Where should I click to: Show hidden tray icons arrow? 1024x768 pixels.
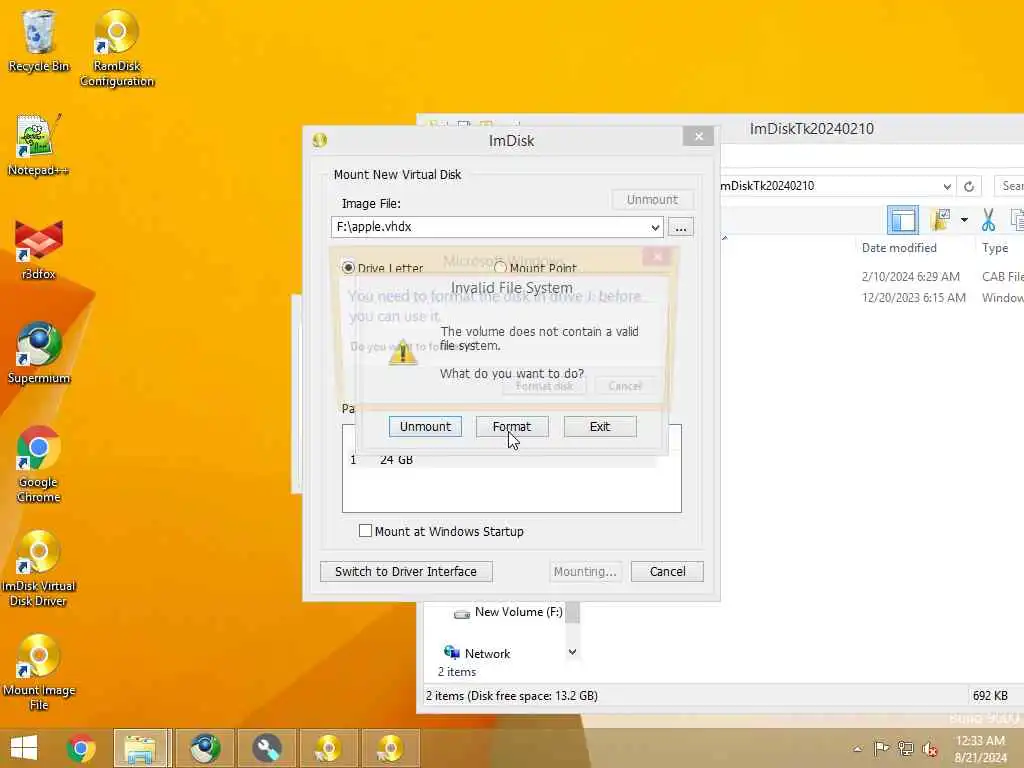857,749
